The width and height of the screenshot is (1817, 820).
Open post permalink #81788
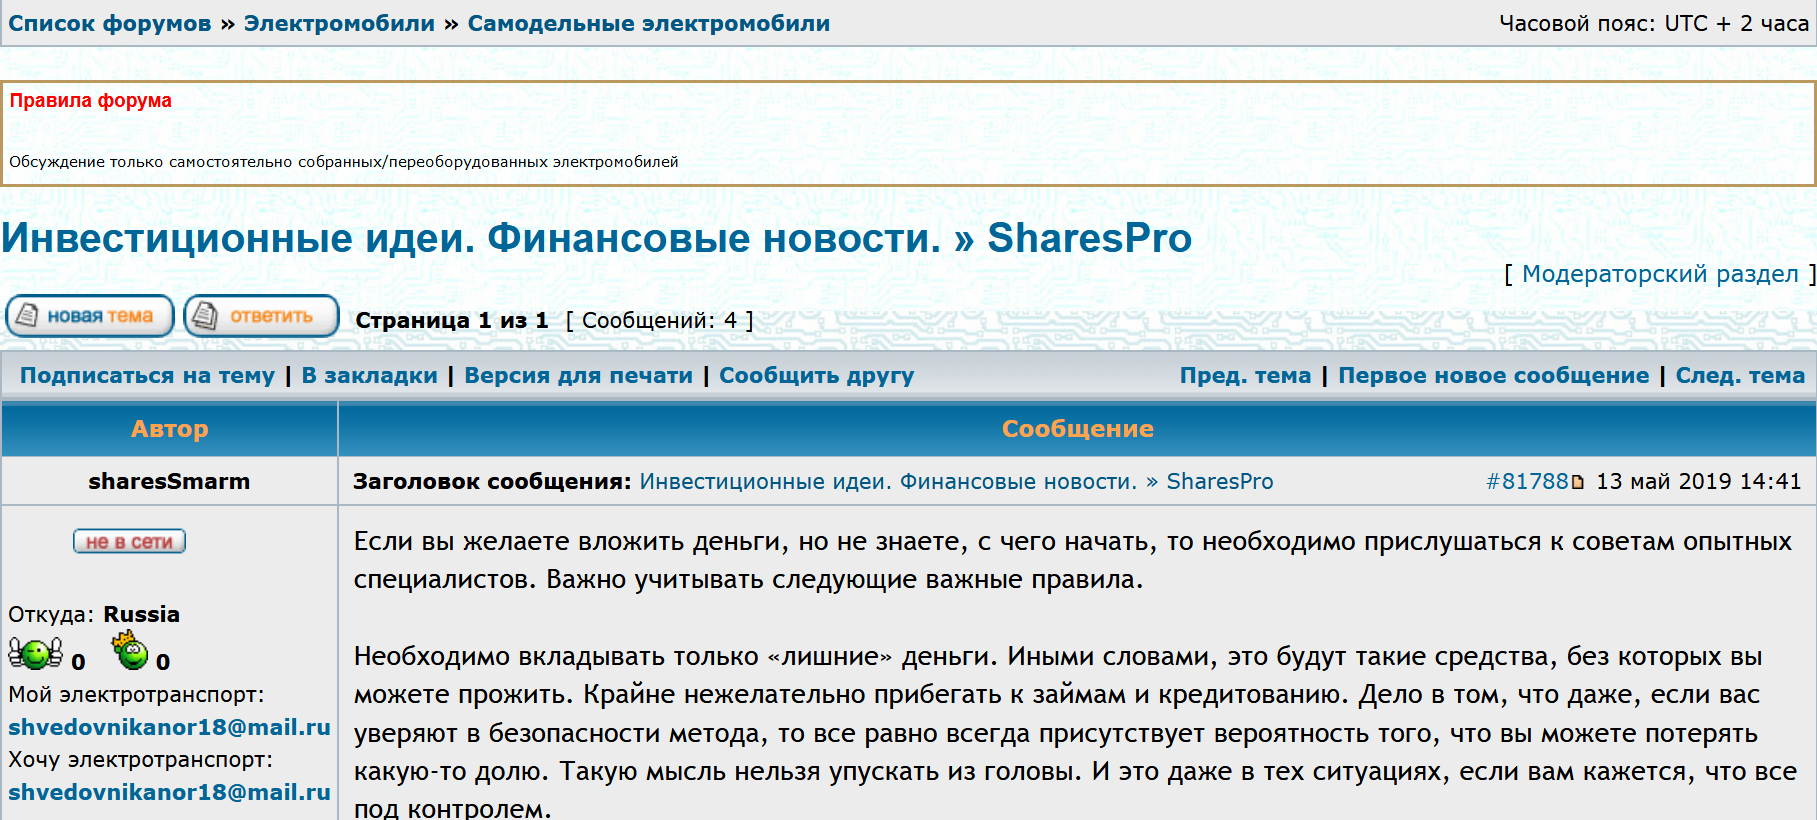click(1527, 482)
